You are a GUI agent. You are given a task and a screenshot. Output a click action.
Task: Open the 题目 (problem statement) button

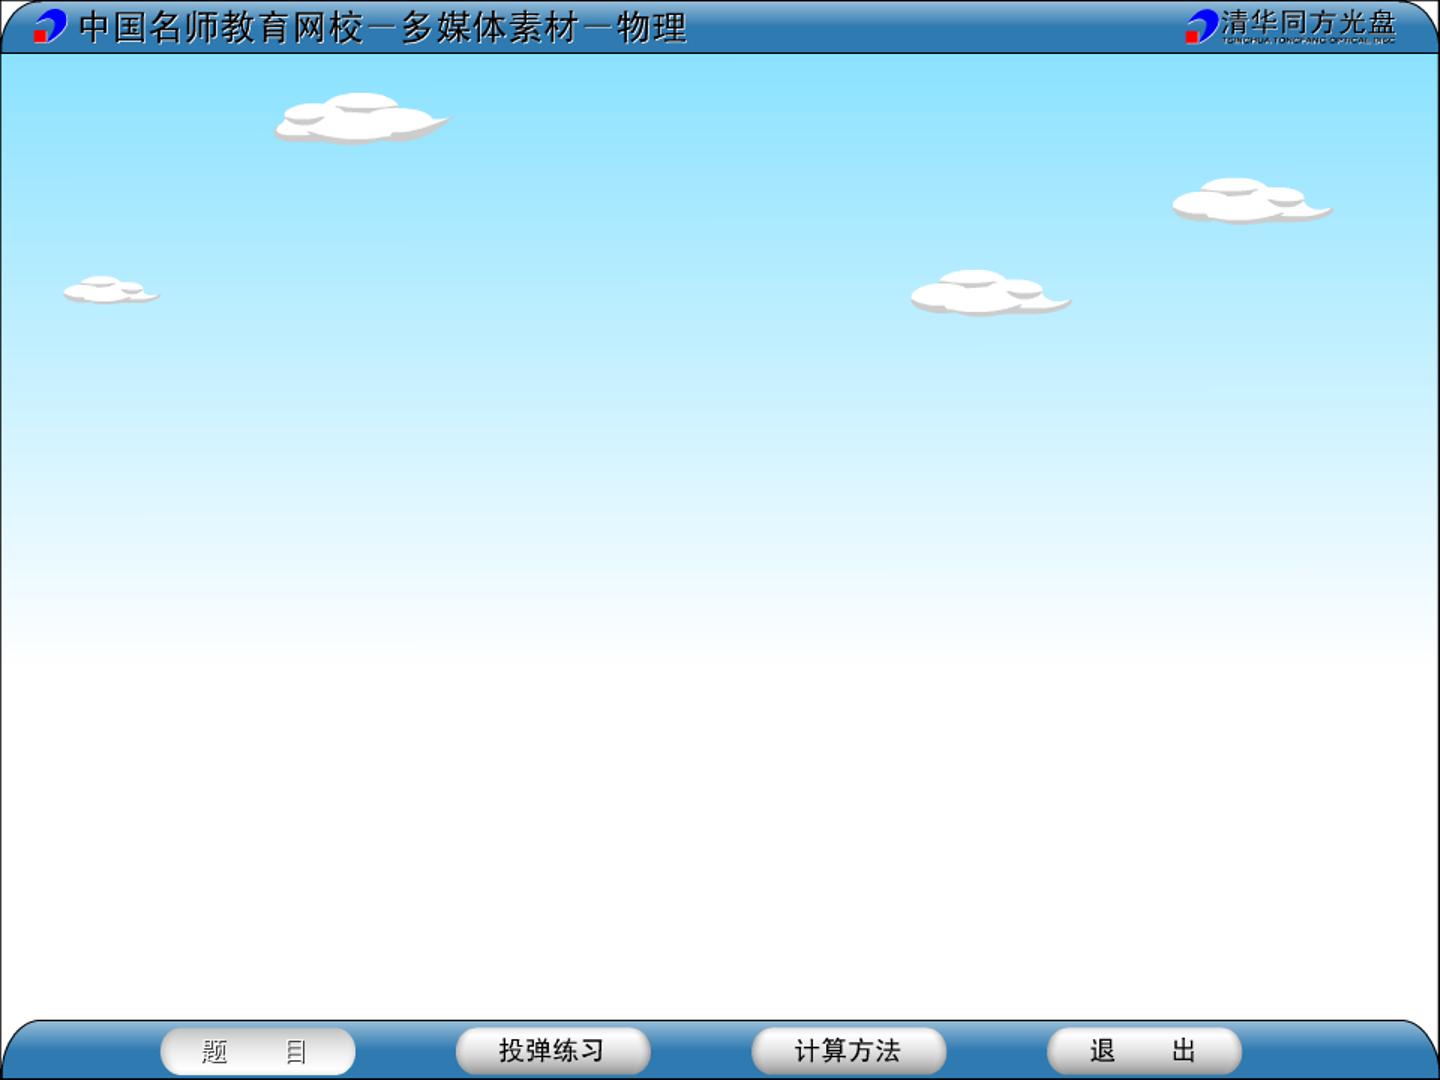point(257,1051)
